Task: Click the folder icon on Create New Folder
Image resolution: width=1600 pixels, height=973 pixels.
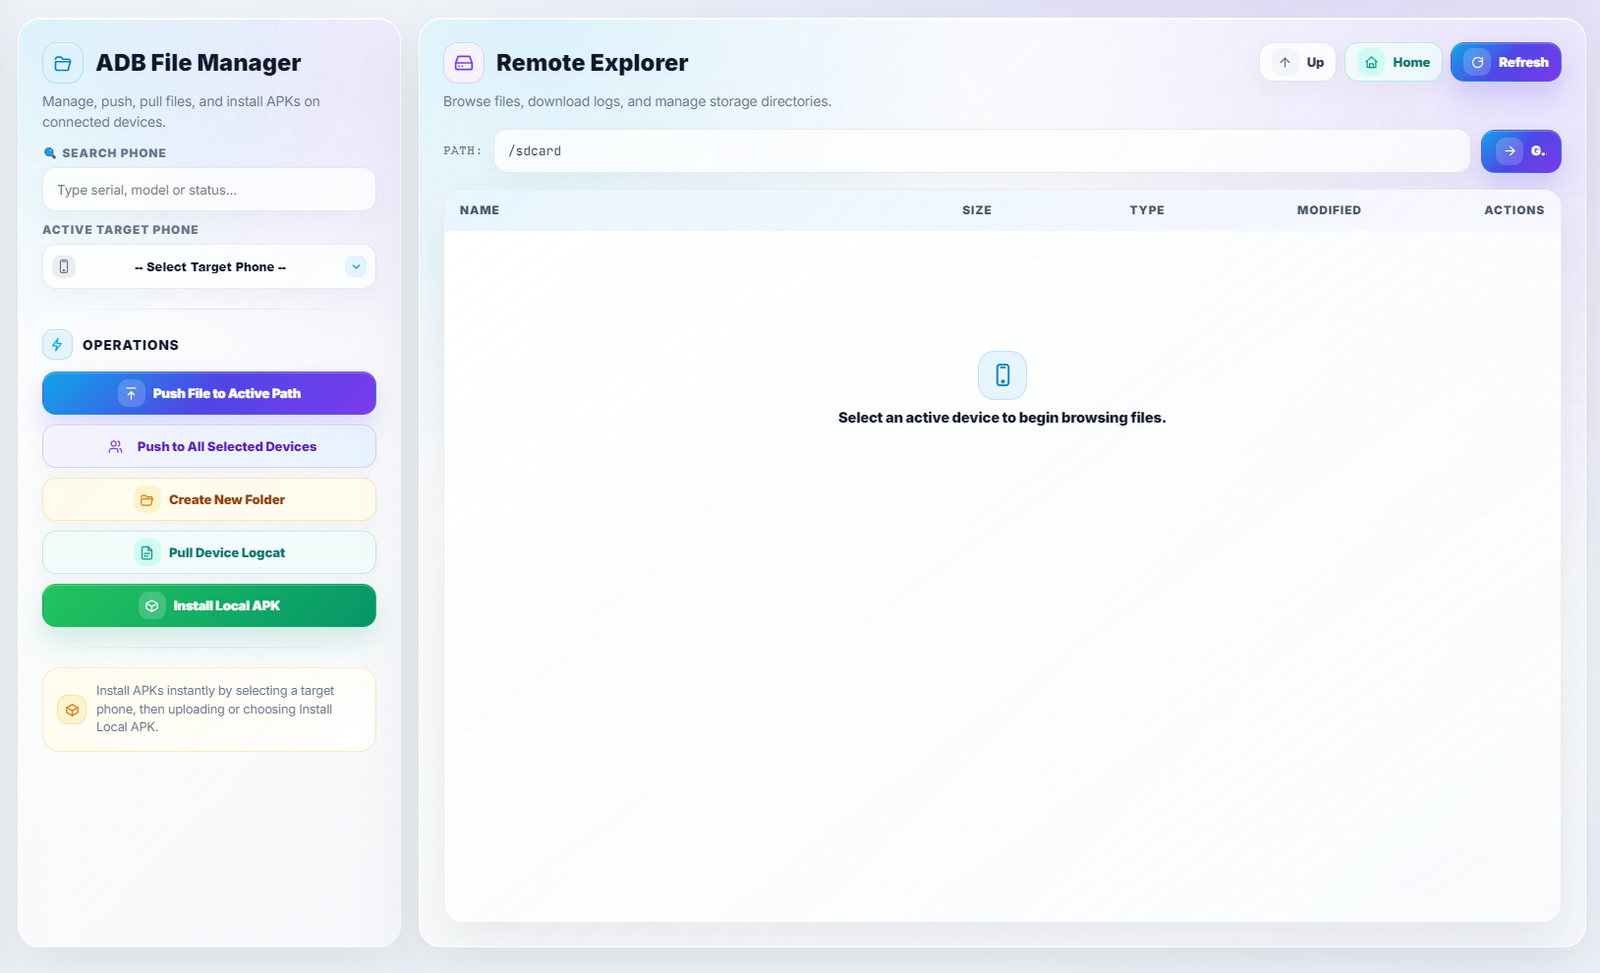Action: click(x=147, y=500)
